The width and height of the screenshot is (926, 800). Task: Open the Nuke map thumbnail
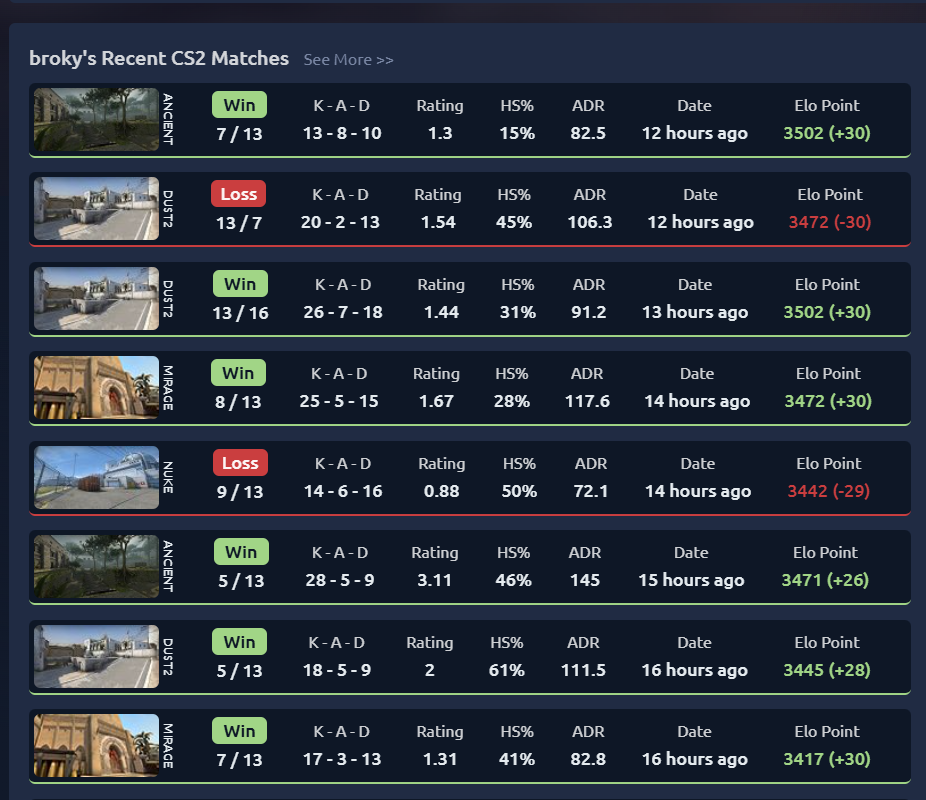point(96,477)
